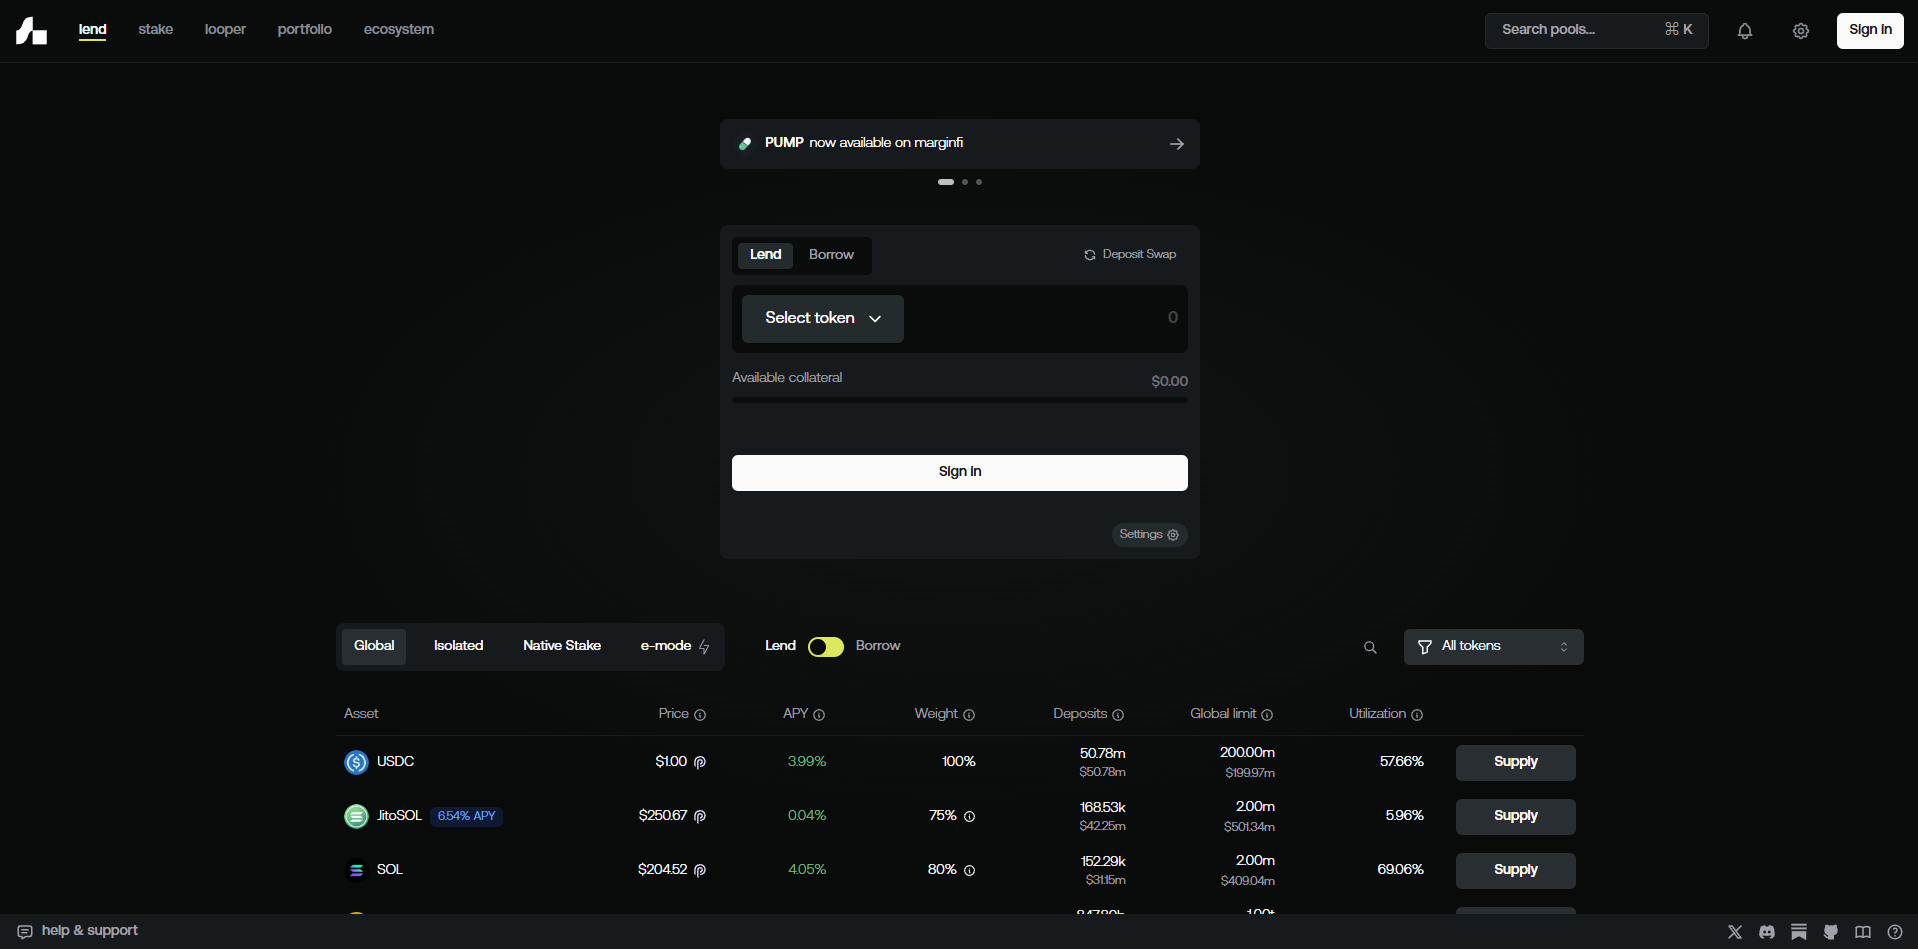Click the PUMP announcement arrow
The width and height of the screenshot is (1918, 949).
point(1177,144)
